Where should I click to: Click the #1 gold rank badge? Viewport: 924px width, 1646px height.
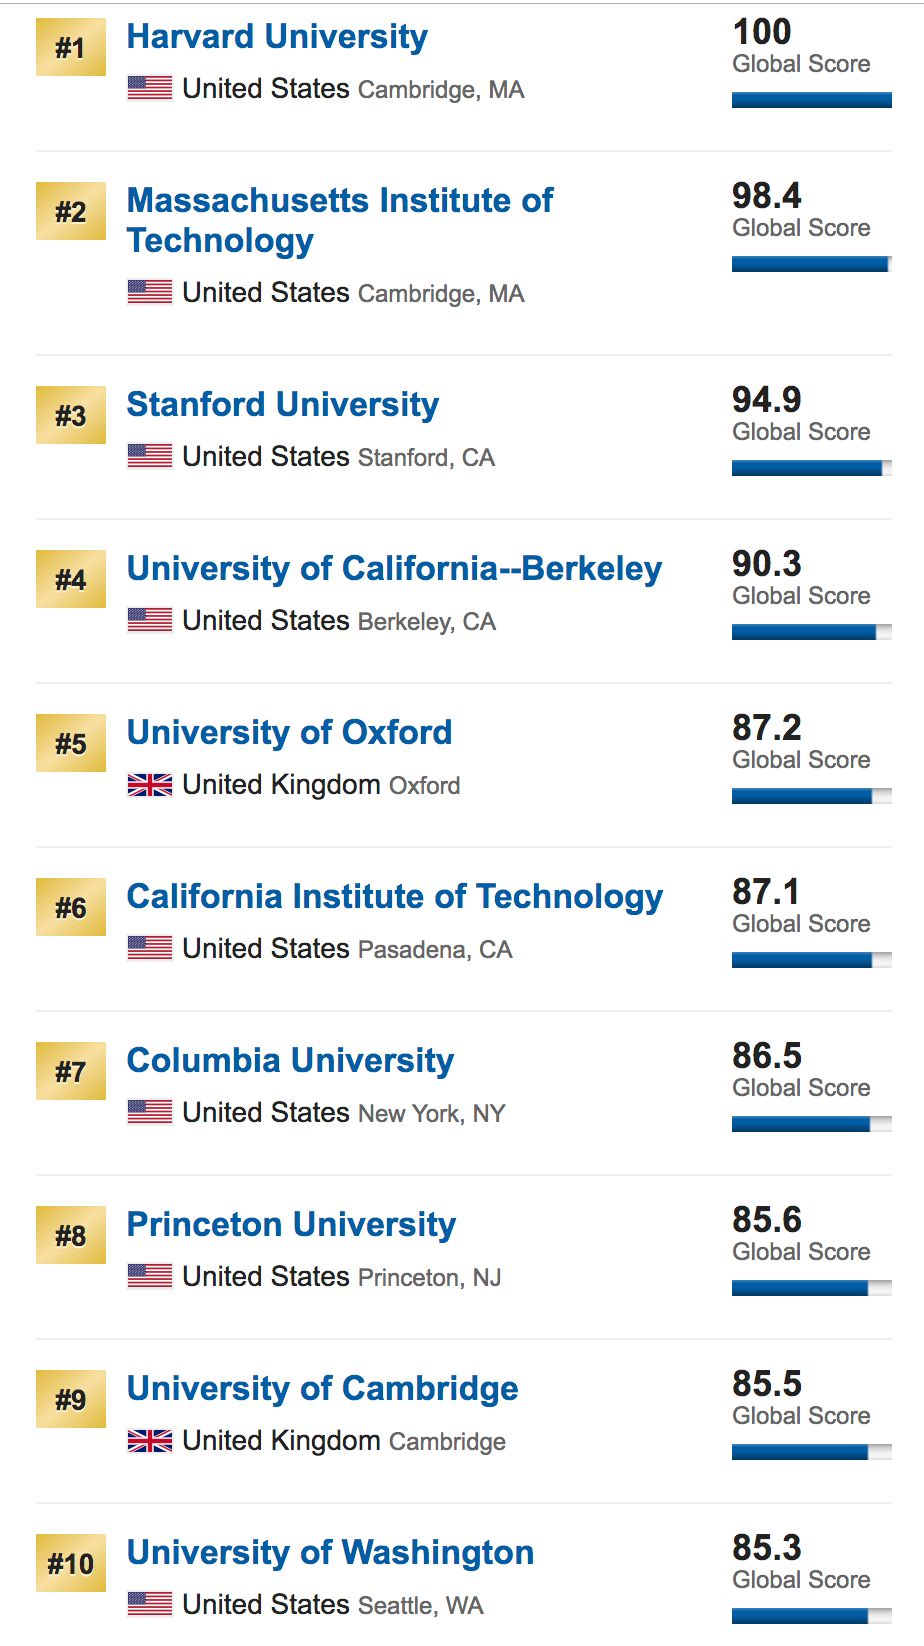pos(71,48)
